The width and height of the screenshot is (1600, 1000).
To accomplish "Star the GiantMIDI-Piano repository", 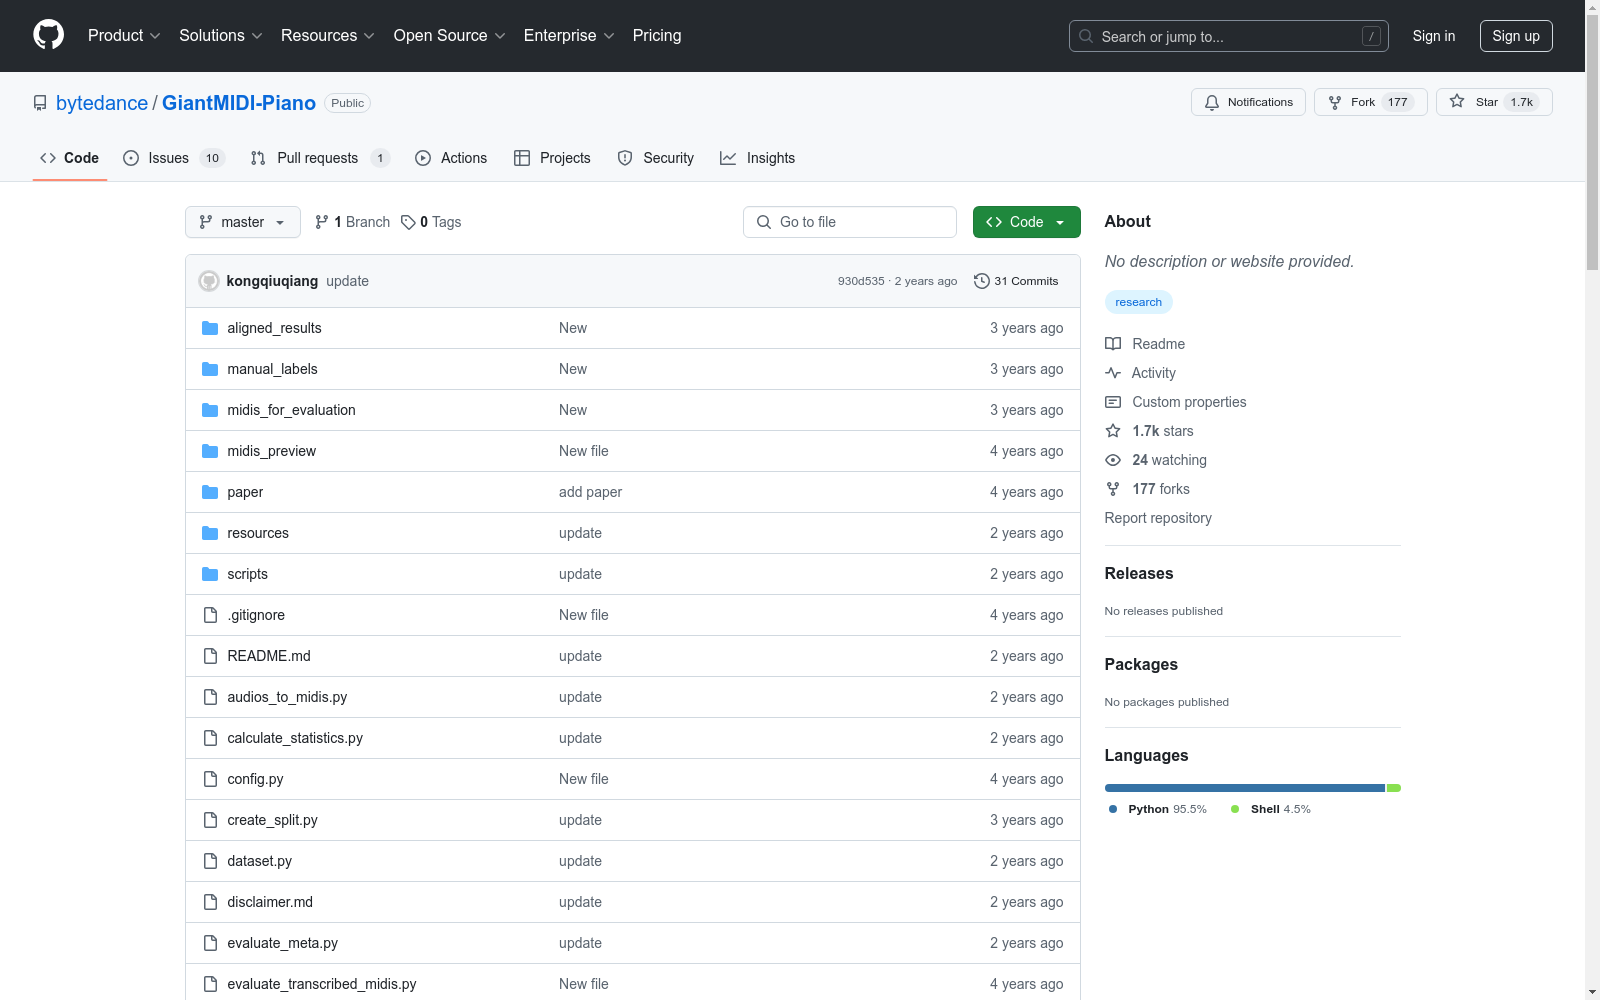I will (x=1494, y=102).
